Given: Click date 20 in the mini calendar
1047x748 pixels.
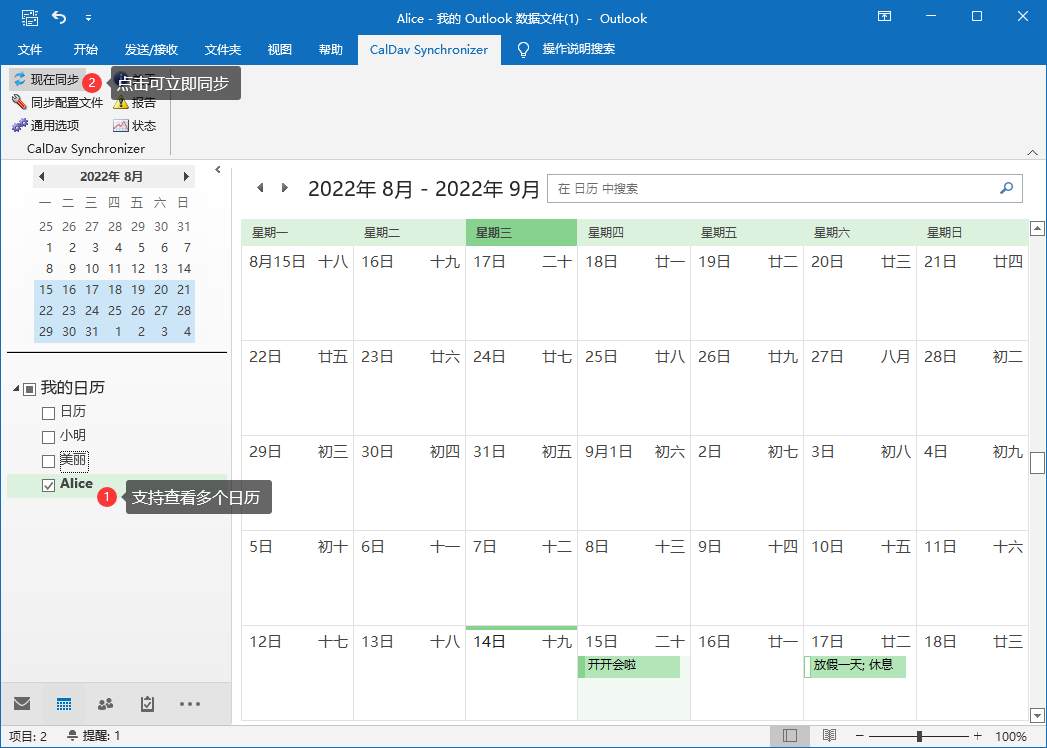Looking at the screenshot, I should pyautogui.click(x=161, y=290).
